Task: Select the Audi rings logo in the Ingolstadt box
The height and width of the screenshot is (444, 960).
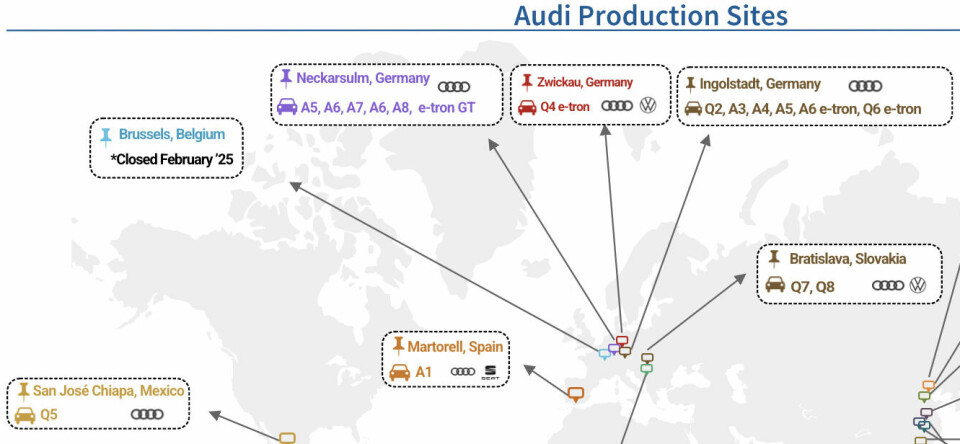Action: point(865,86)
